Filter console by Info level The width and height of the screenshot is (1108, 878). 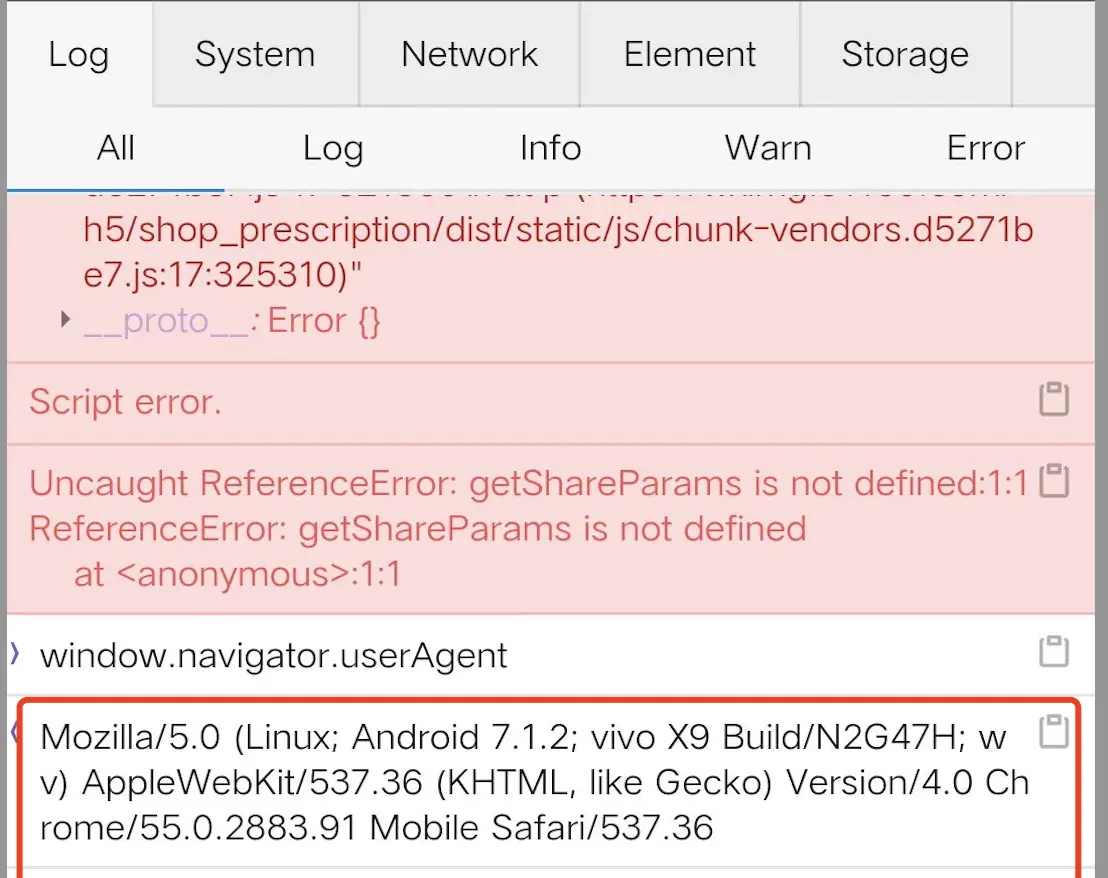550,149
